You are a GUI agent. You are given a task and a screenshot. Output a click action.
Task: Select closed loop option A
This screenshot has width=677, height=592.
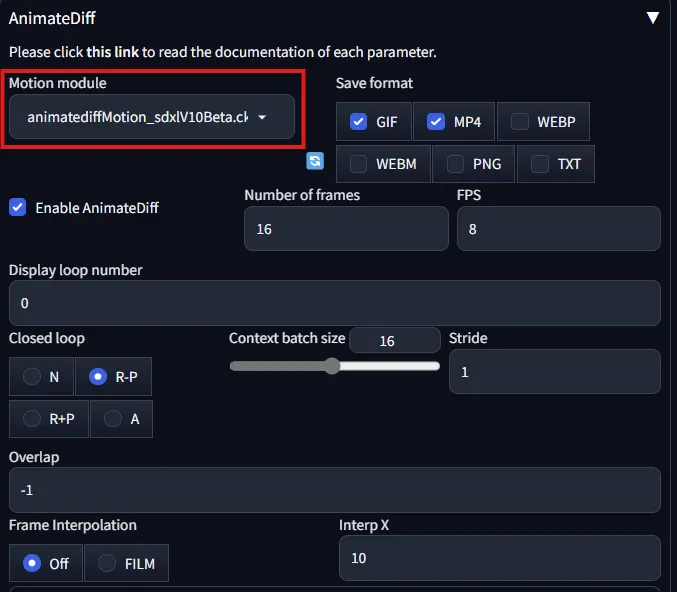tap(113, 419)
